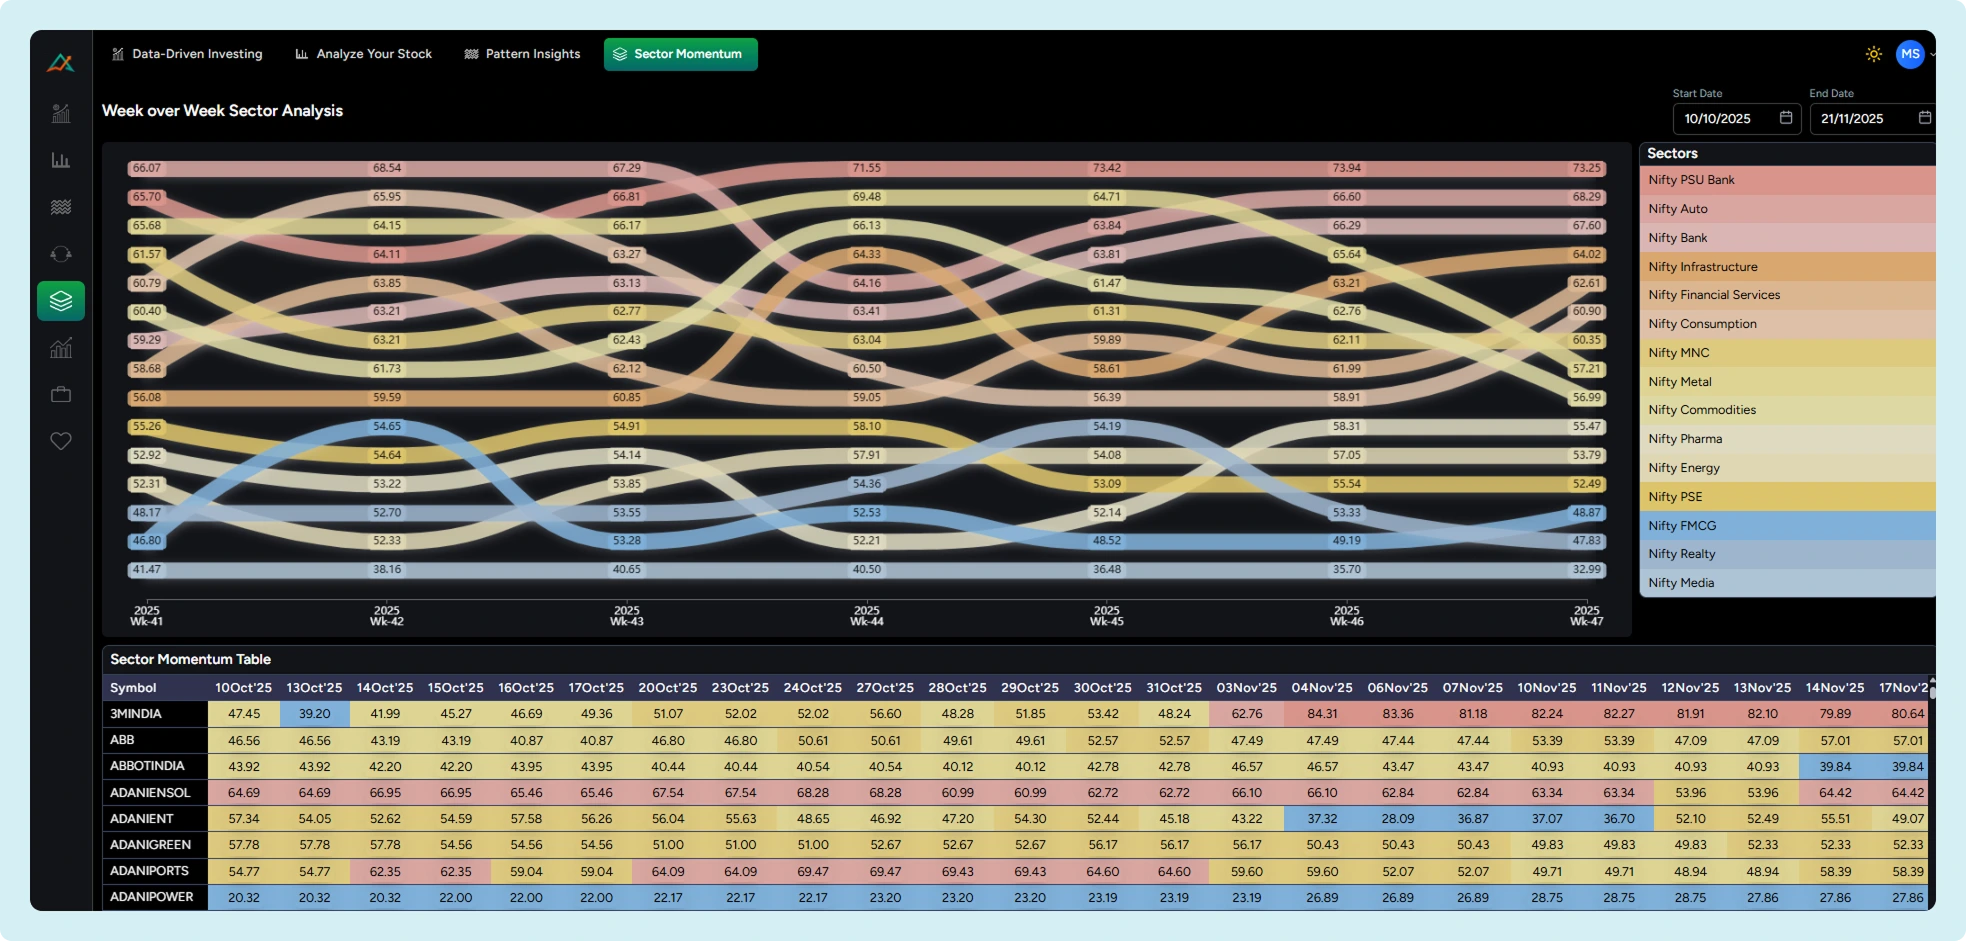Click the growth chart icon below layers
This screenshot has height=941, width=1966.
click(x=61, y=348)
